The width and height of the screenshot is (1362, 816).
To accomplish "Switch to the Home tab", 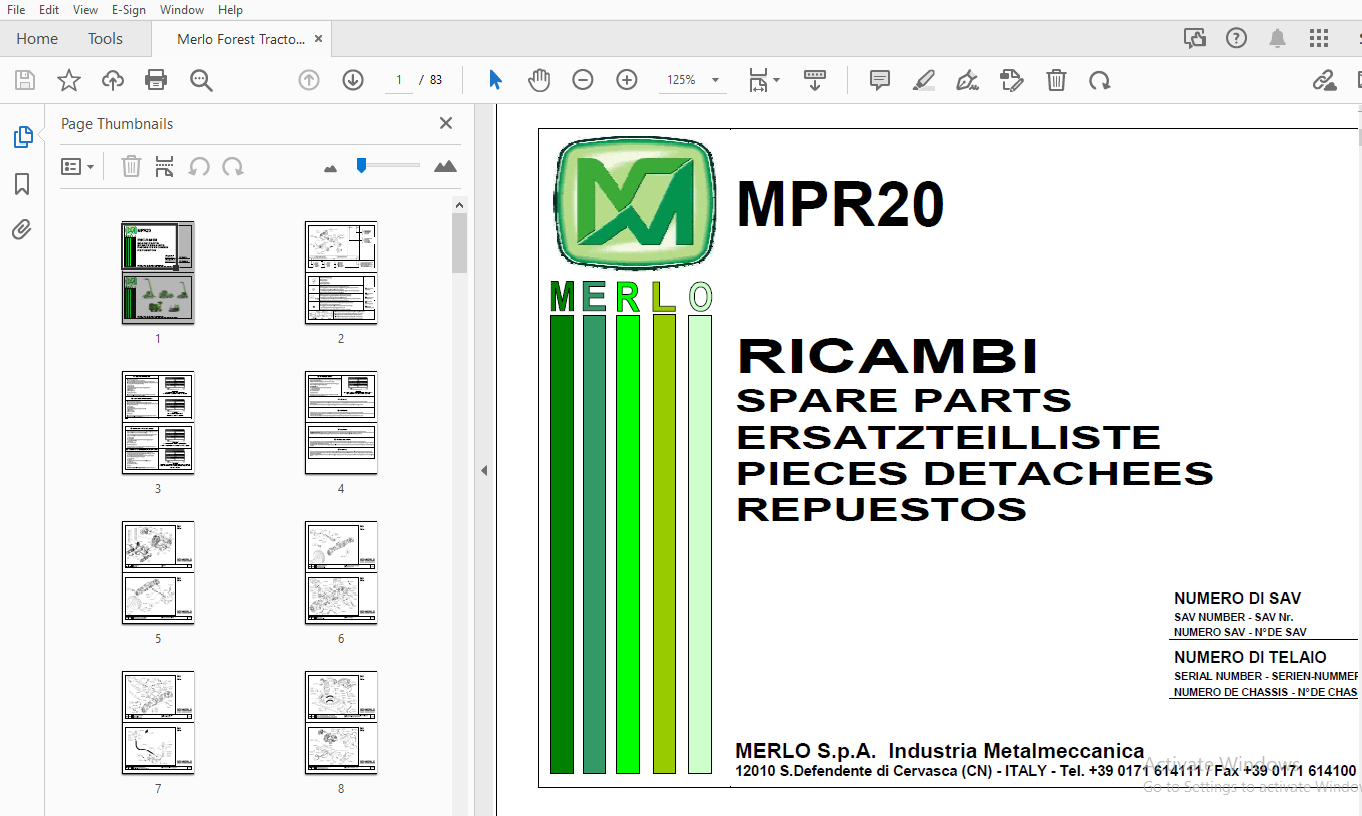I will [x=37, y=39].
